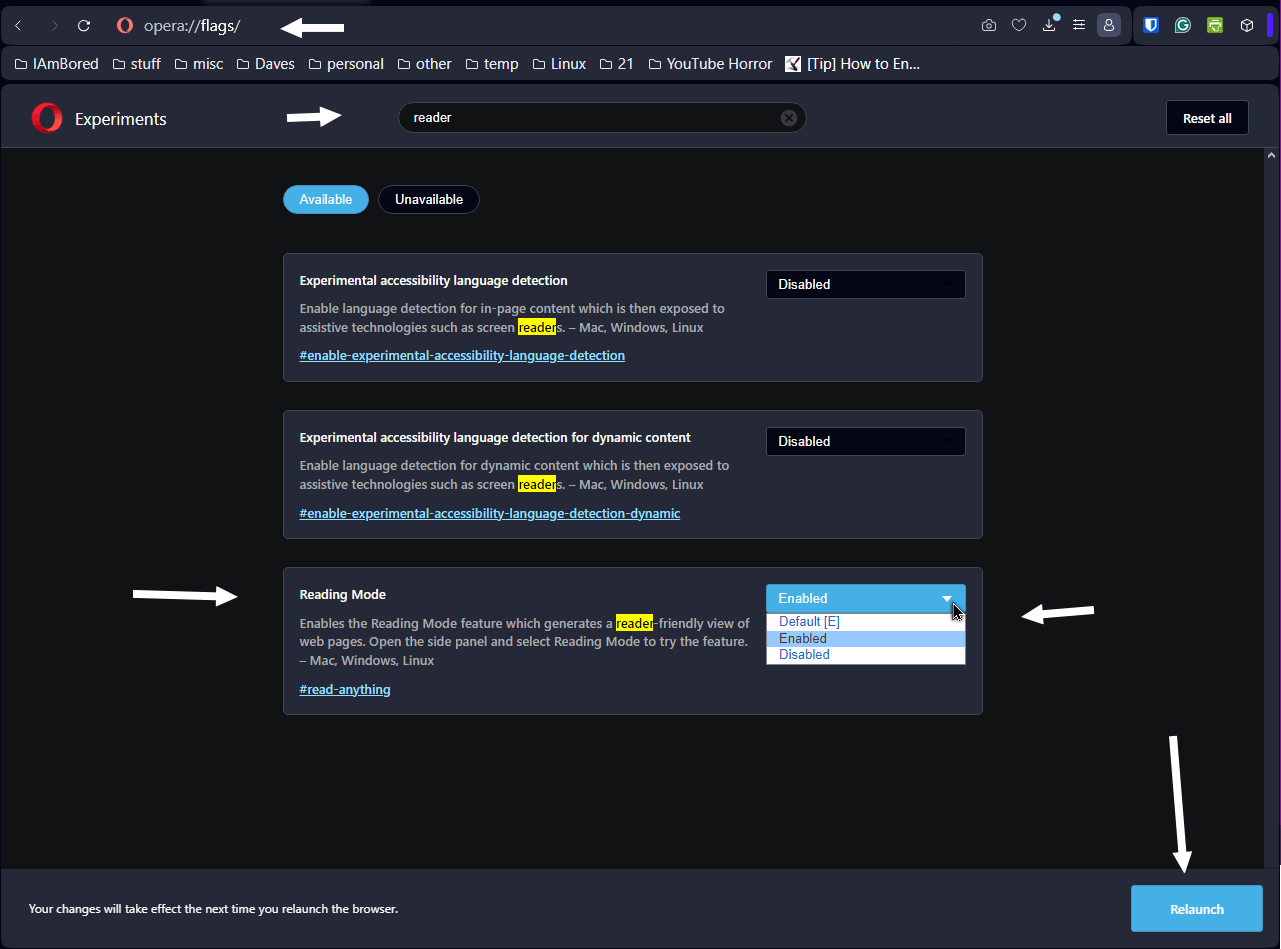The height and width of the screenshot is (949, 1281).
Task: Open the extensions cube menu
Action: coord(1246,25)
